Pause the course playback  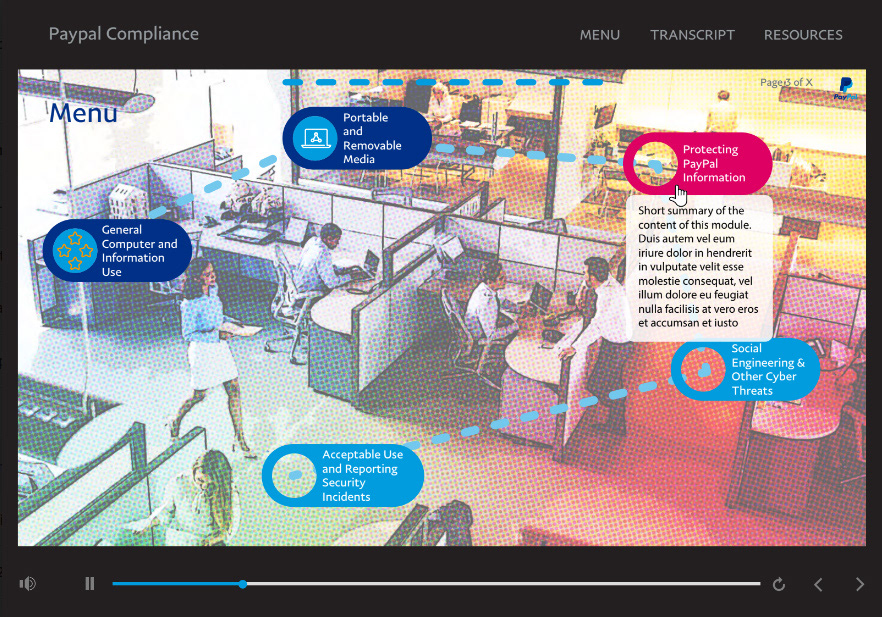coord(89,584)
